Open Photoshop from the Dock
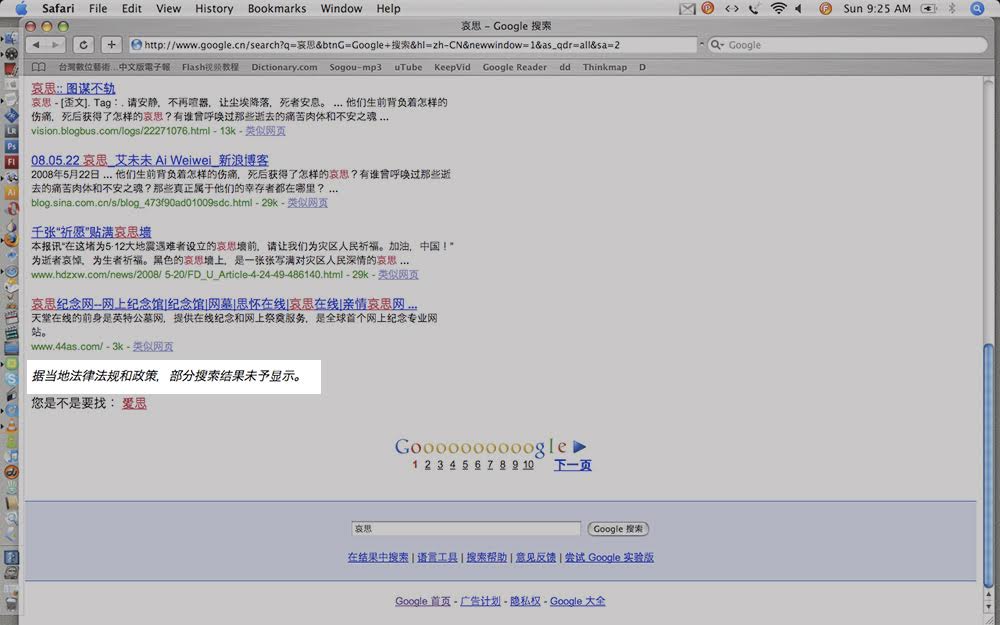 11,147
